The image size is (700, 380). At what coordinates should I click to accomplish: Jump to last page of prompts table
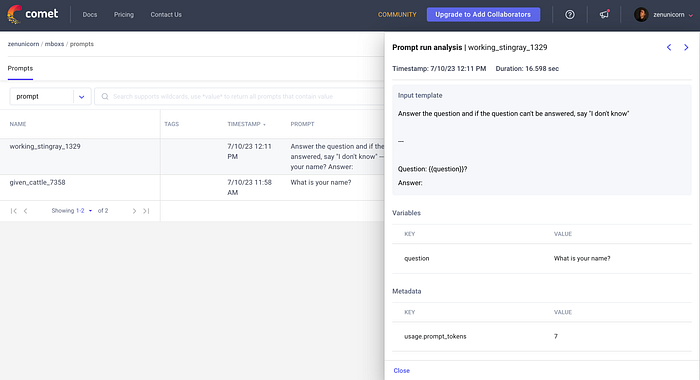click(146, 211)
